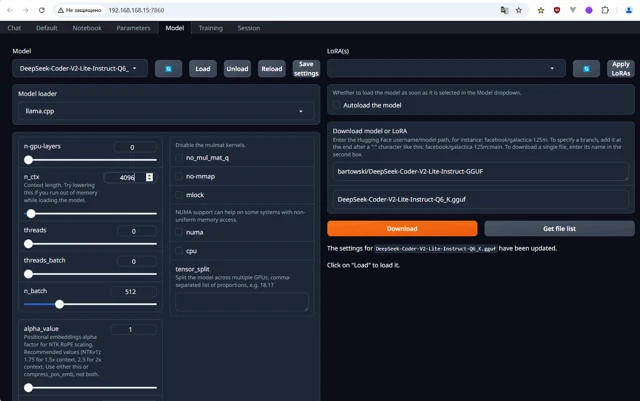Expand the Model loader dropdown

165,111
